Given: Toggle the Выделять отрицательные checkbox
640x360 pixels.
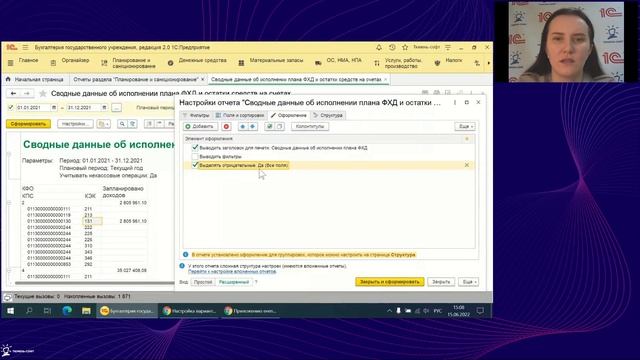Looking at the screenshot, I should click(195, 165).
